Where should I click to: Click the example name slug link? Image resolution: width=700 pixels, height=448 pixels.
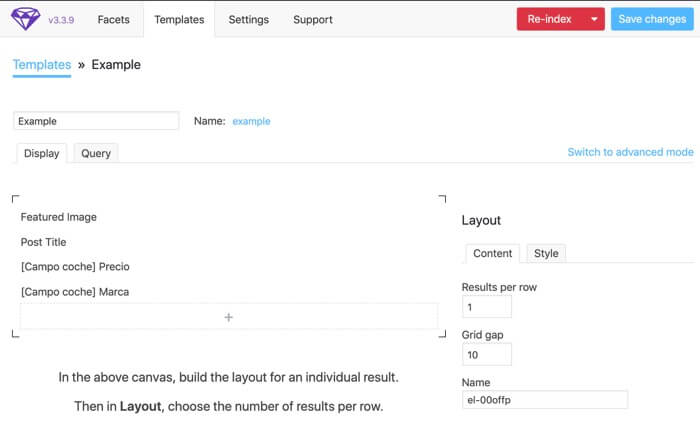tap(251, 121)
